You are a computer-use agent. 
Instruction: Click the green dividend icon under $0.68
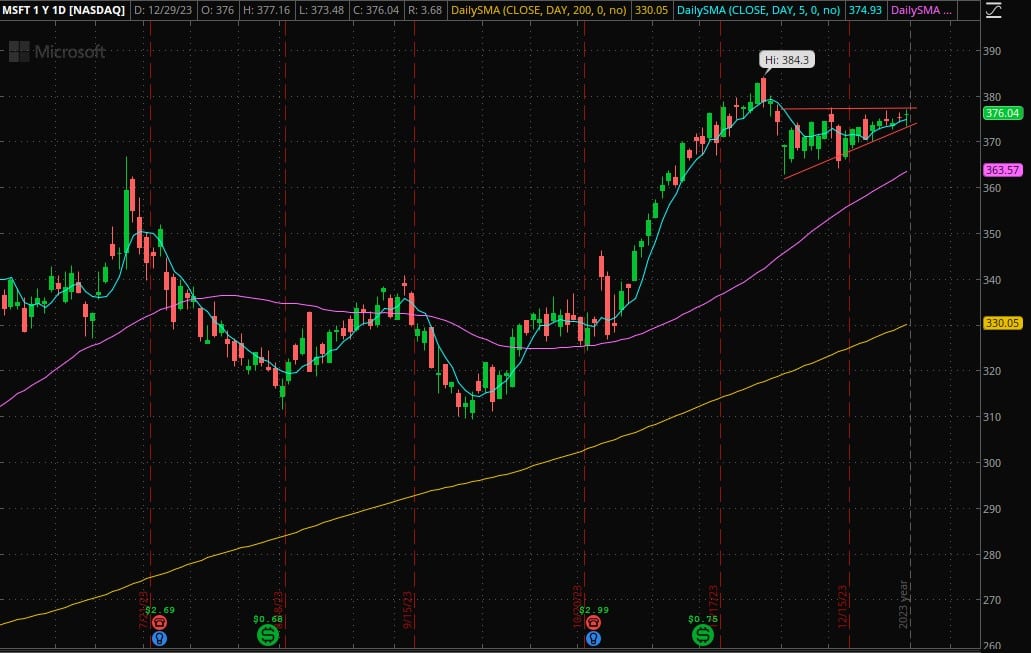coord(268,635)
